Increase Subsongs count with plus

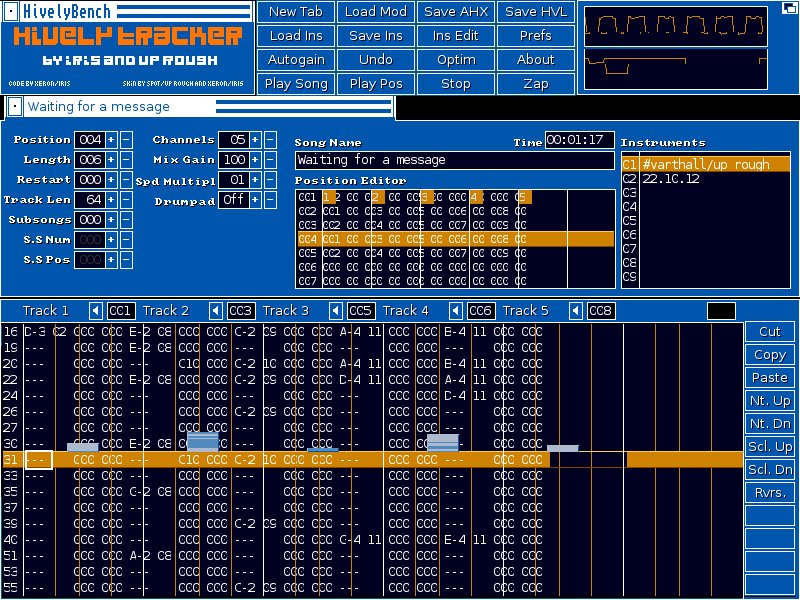tap(111, 219)
